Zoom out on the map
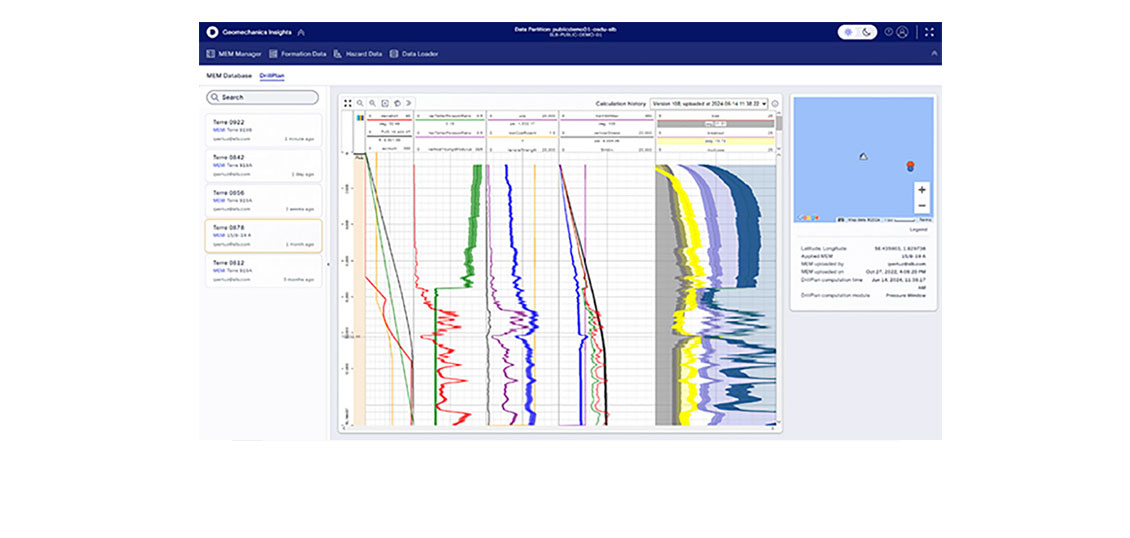 pos(921,205)
